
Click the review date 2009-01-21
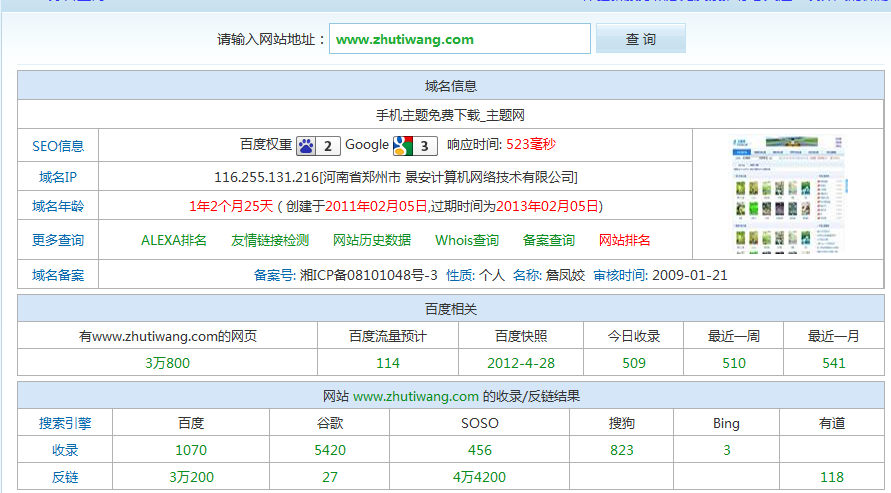pyautogui.click(x=690, y=275)
